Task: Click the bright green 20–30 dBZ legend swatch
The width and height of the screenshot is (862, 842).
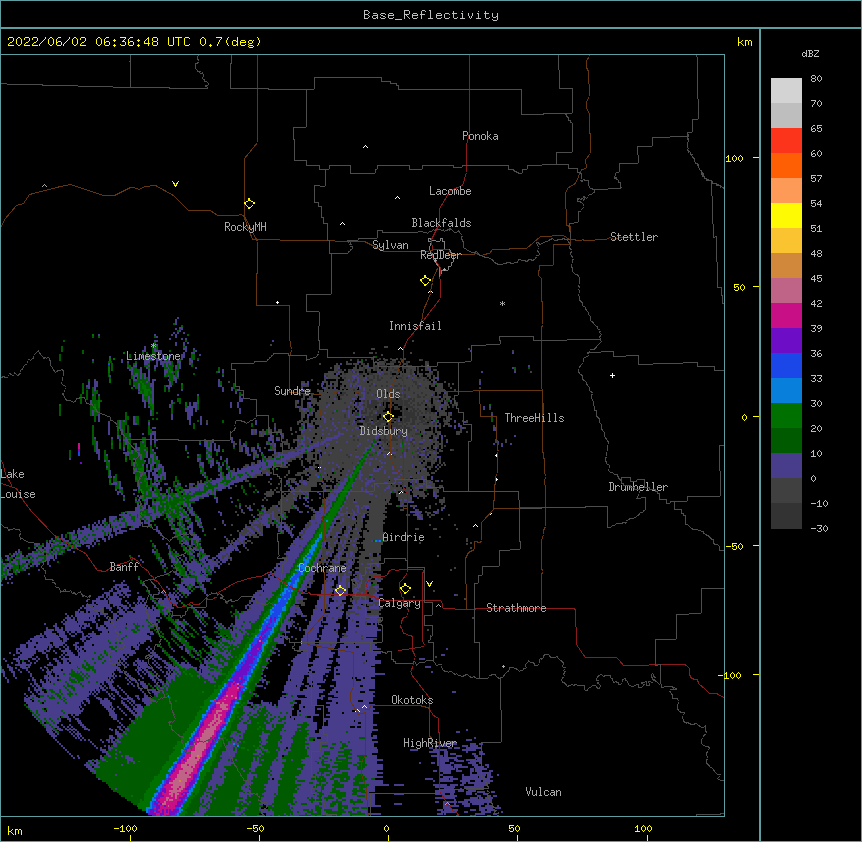Action: coord(786,416)
